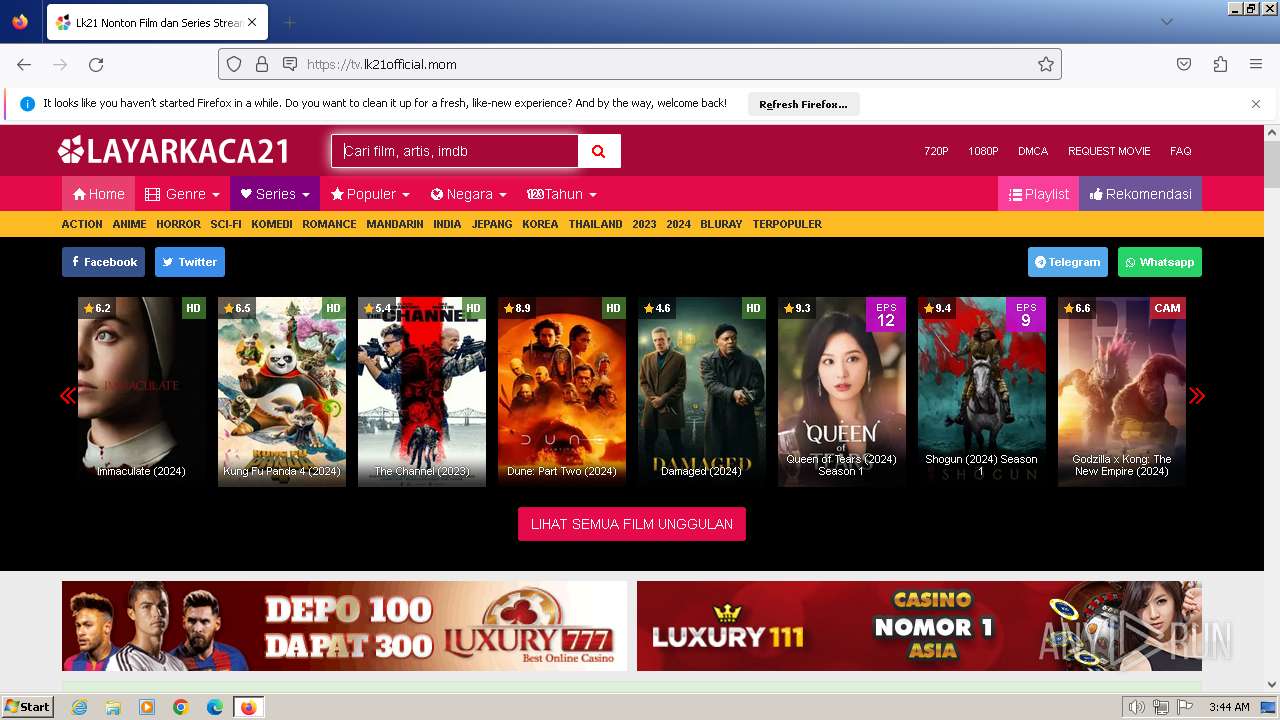Click the Whatsapp button
This screenshot has width=1280, height=720.
click(x=1160, y=262)
